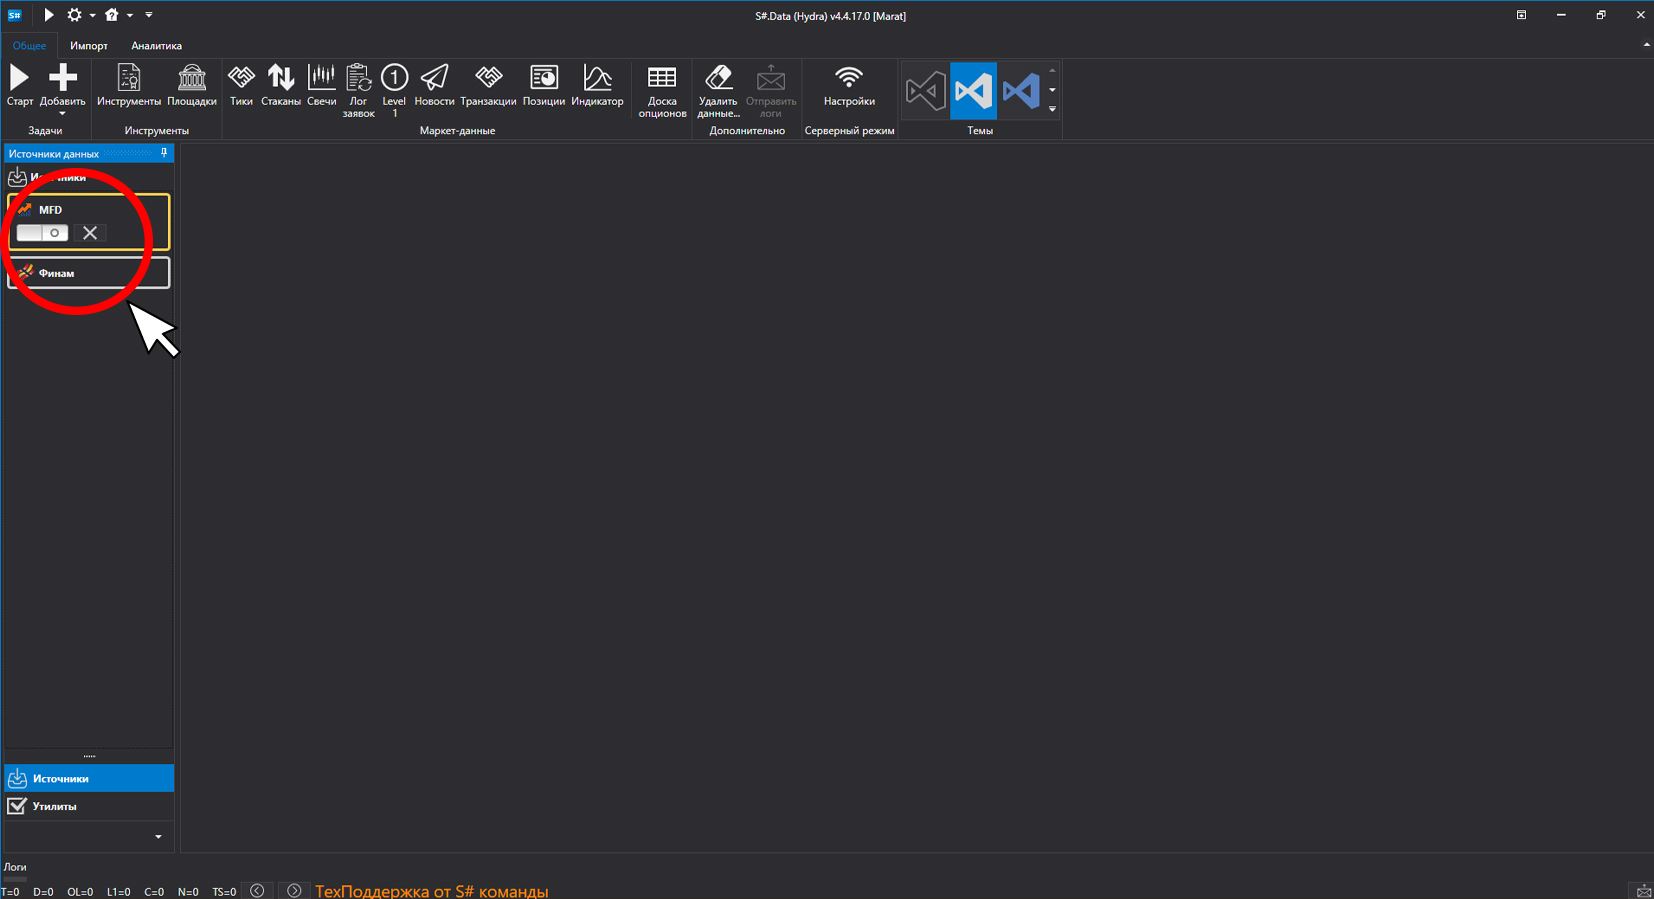Image resolution: width=1654 pixels, height=899 pixels.
Task: Open the Exchanges (Площадки) list
Action: click(x=192, y=86)
